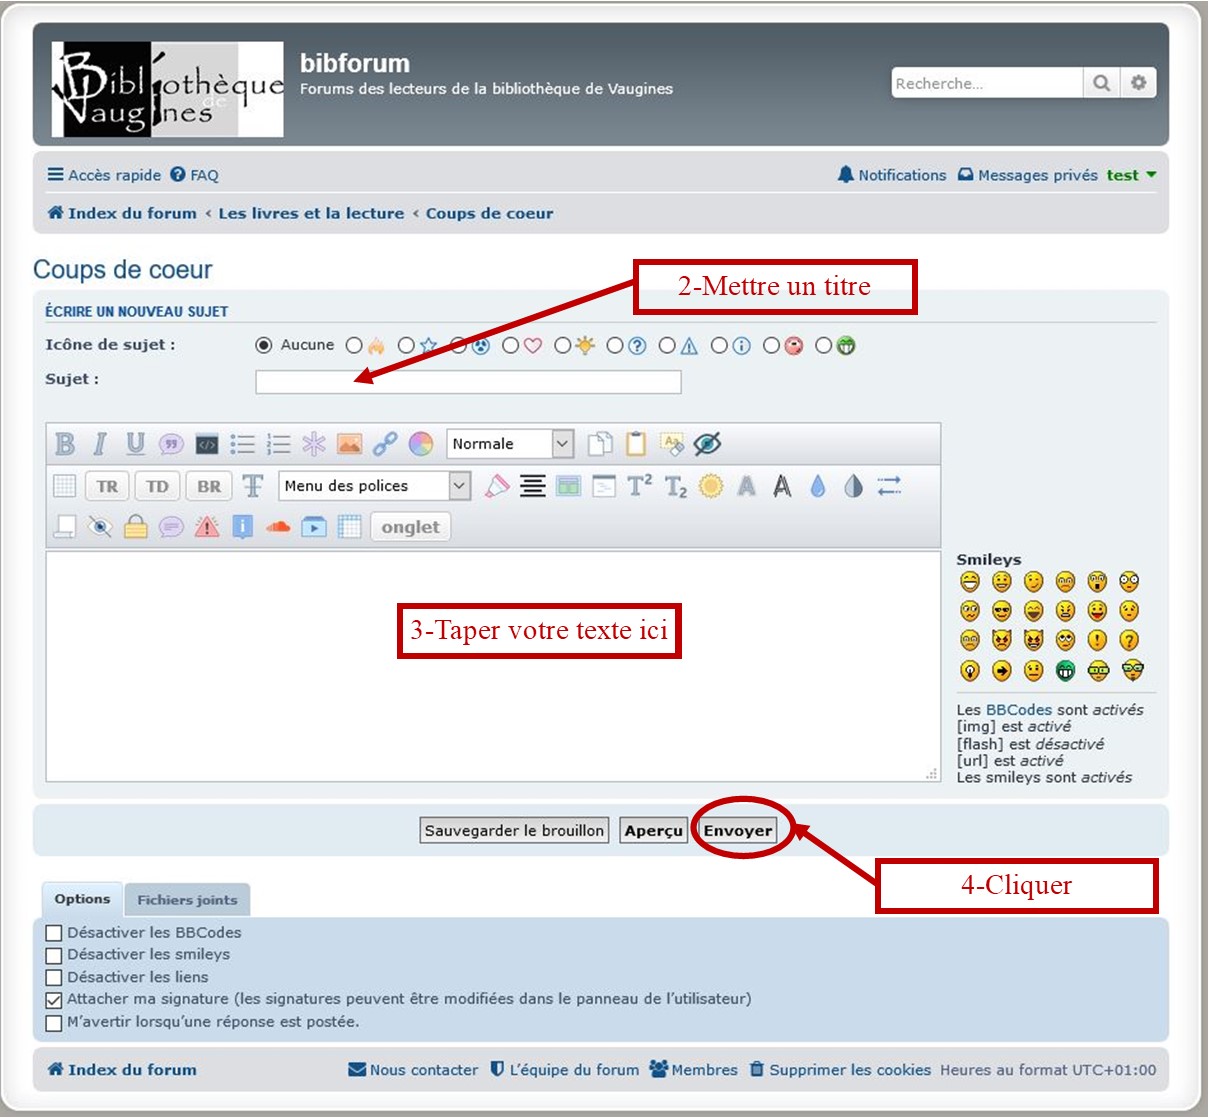Check Désactiver les BBCodes
This screenshot has height=1118, width=1209.
54,933
